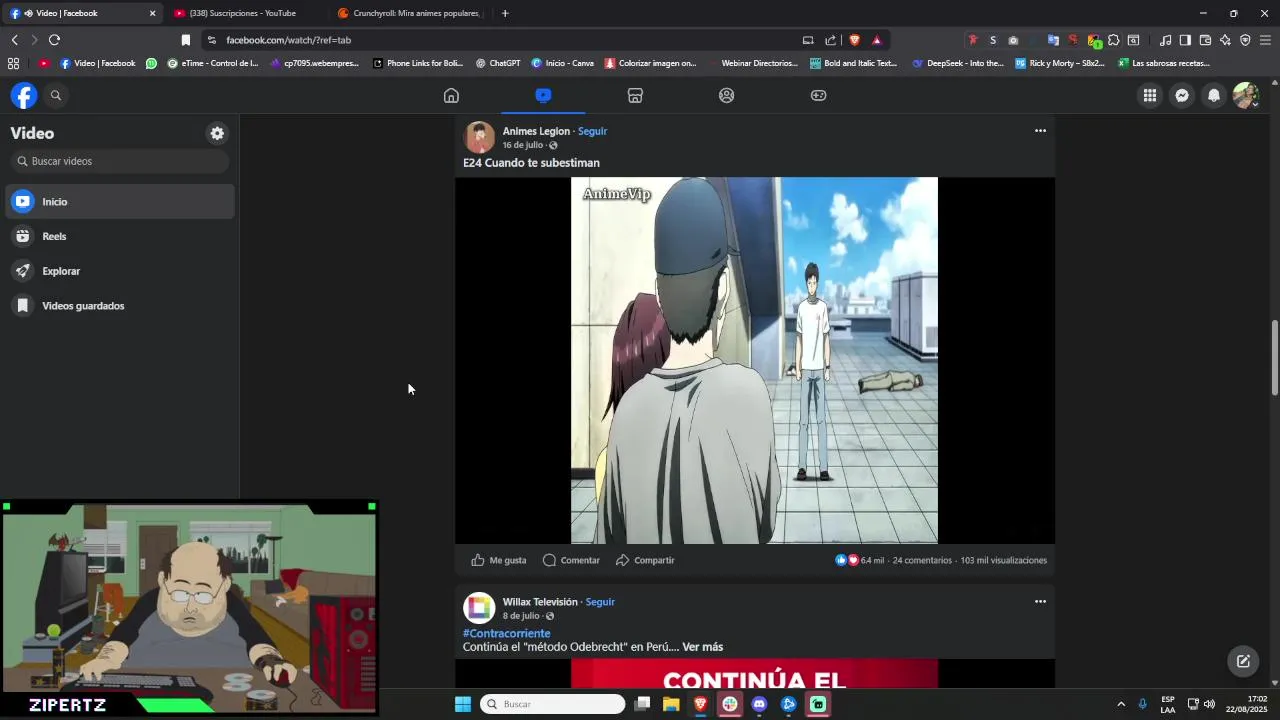Click the address bar URL
1280x720 pixels.
289,40
